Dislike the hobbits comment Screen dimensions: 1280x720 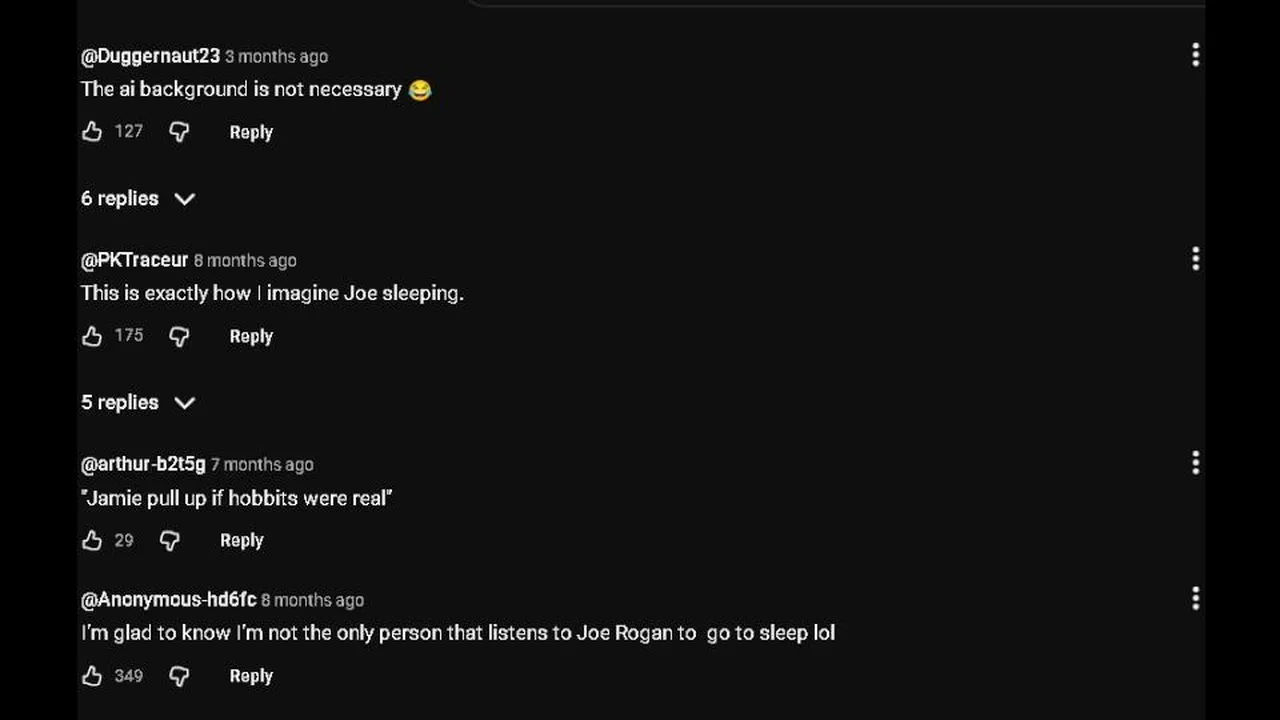[170, 540]
